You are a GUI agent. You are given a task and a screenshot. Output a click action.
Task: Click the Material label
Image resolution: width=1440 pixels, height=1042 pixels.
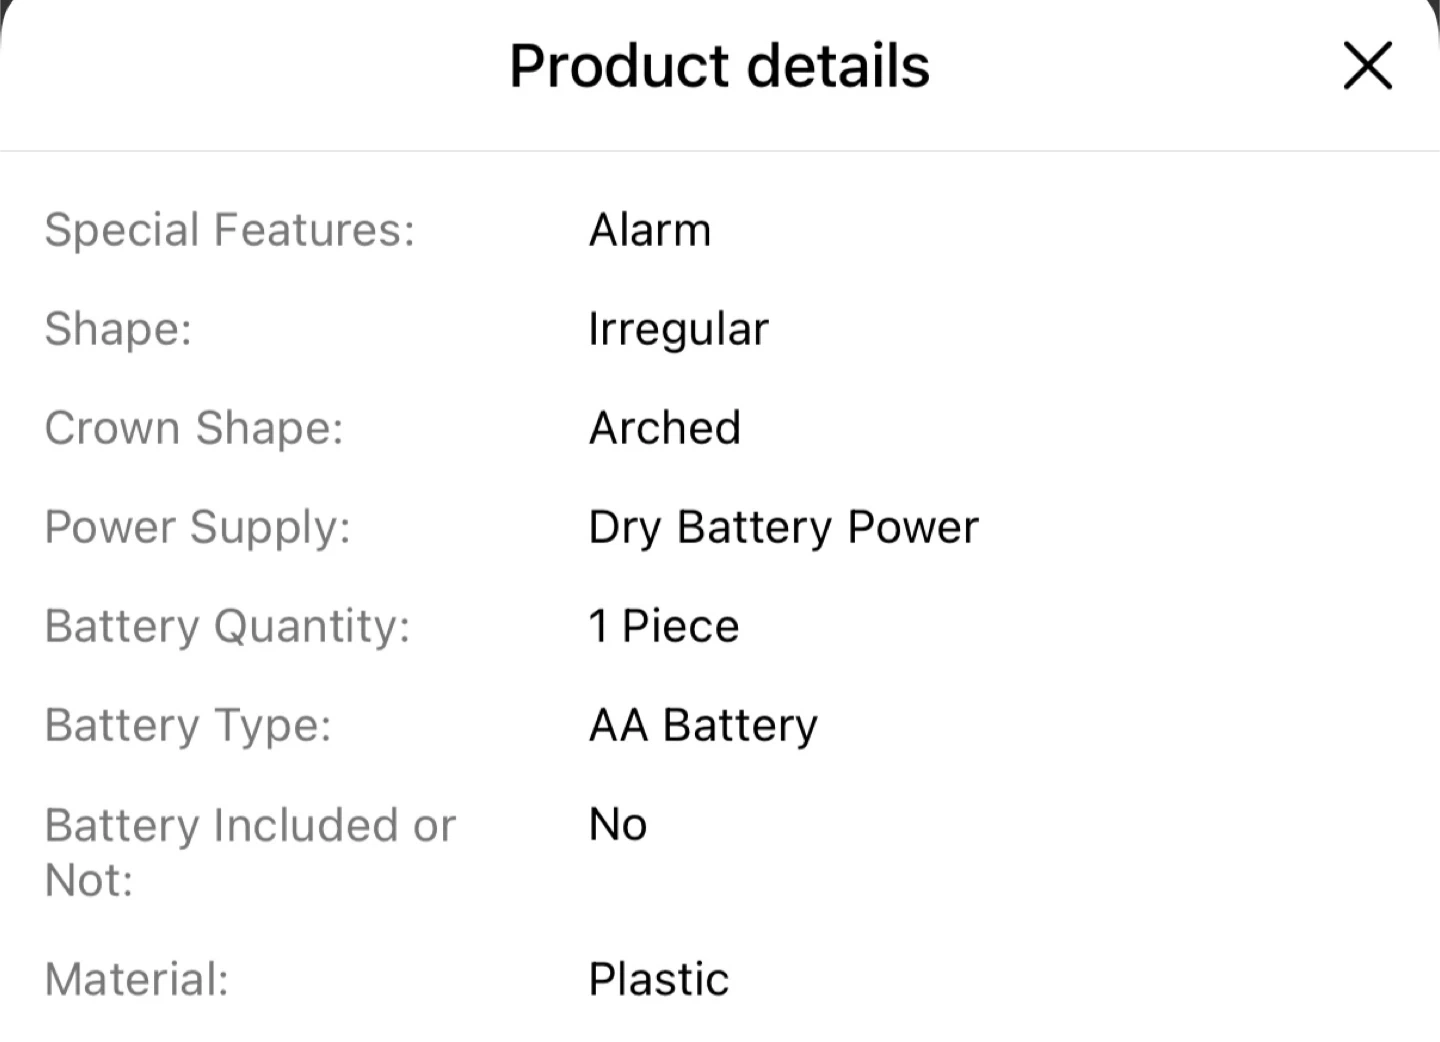(x=137, y=979)
